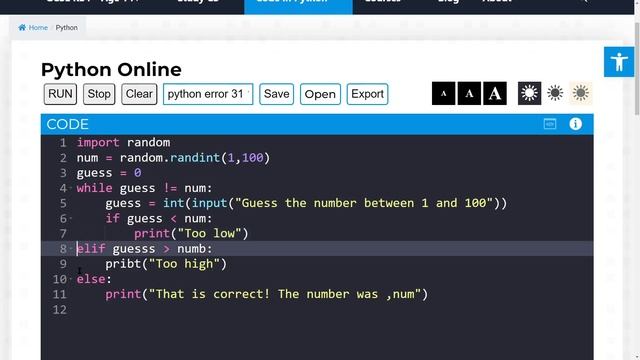Switch to the light theme sun icon
This screenshot has height=360, width=640.
(555, 93)
